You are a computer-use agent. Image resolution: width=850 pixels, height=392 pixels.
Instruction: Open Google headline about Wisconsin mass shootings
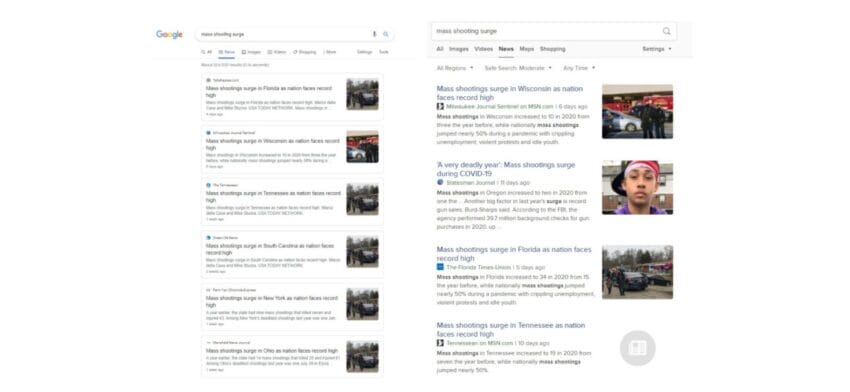click(x=273, y=144)
